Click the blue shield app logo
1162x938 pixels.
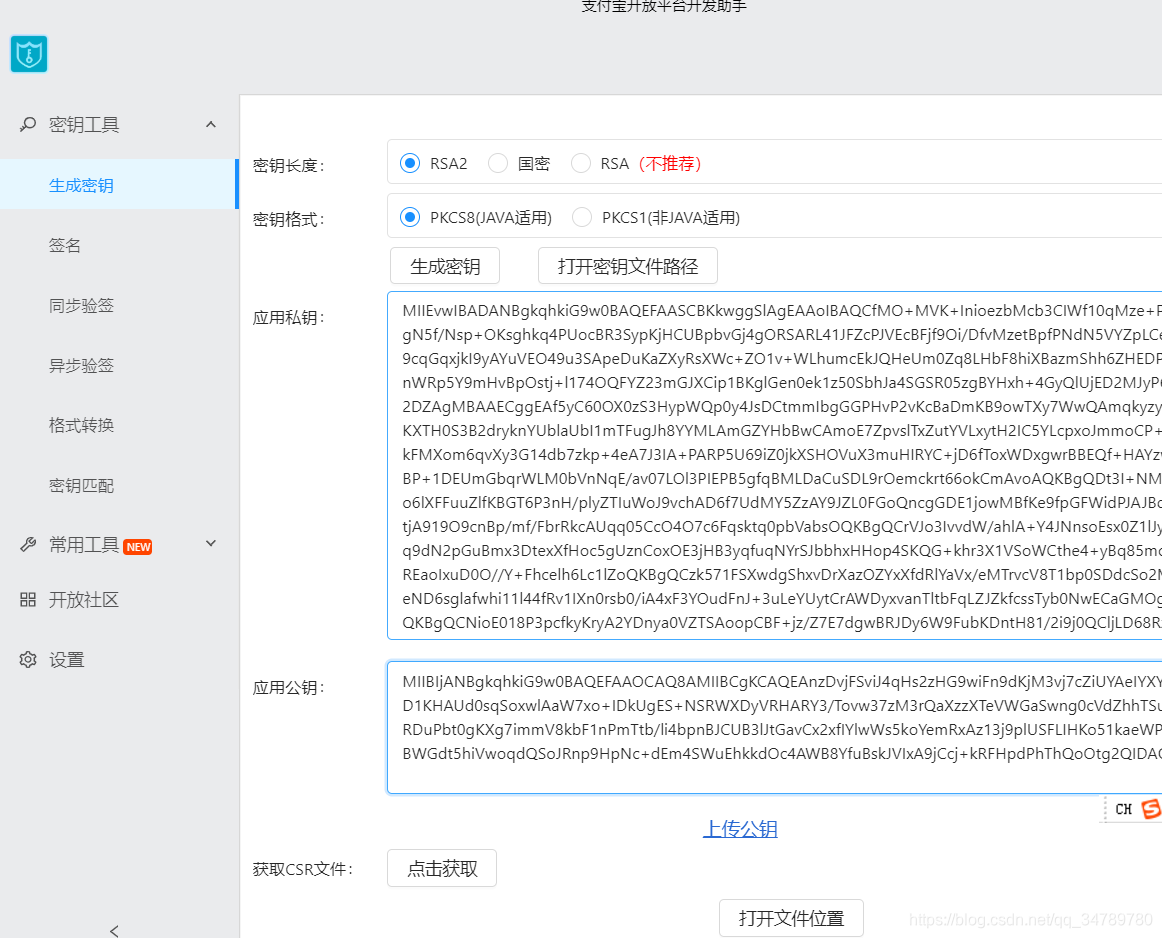[29, 54]
